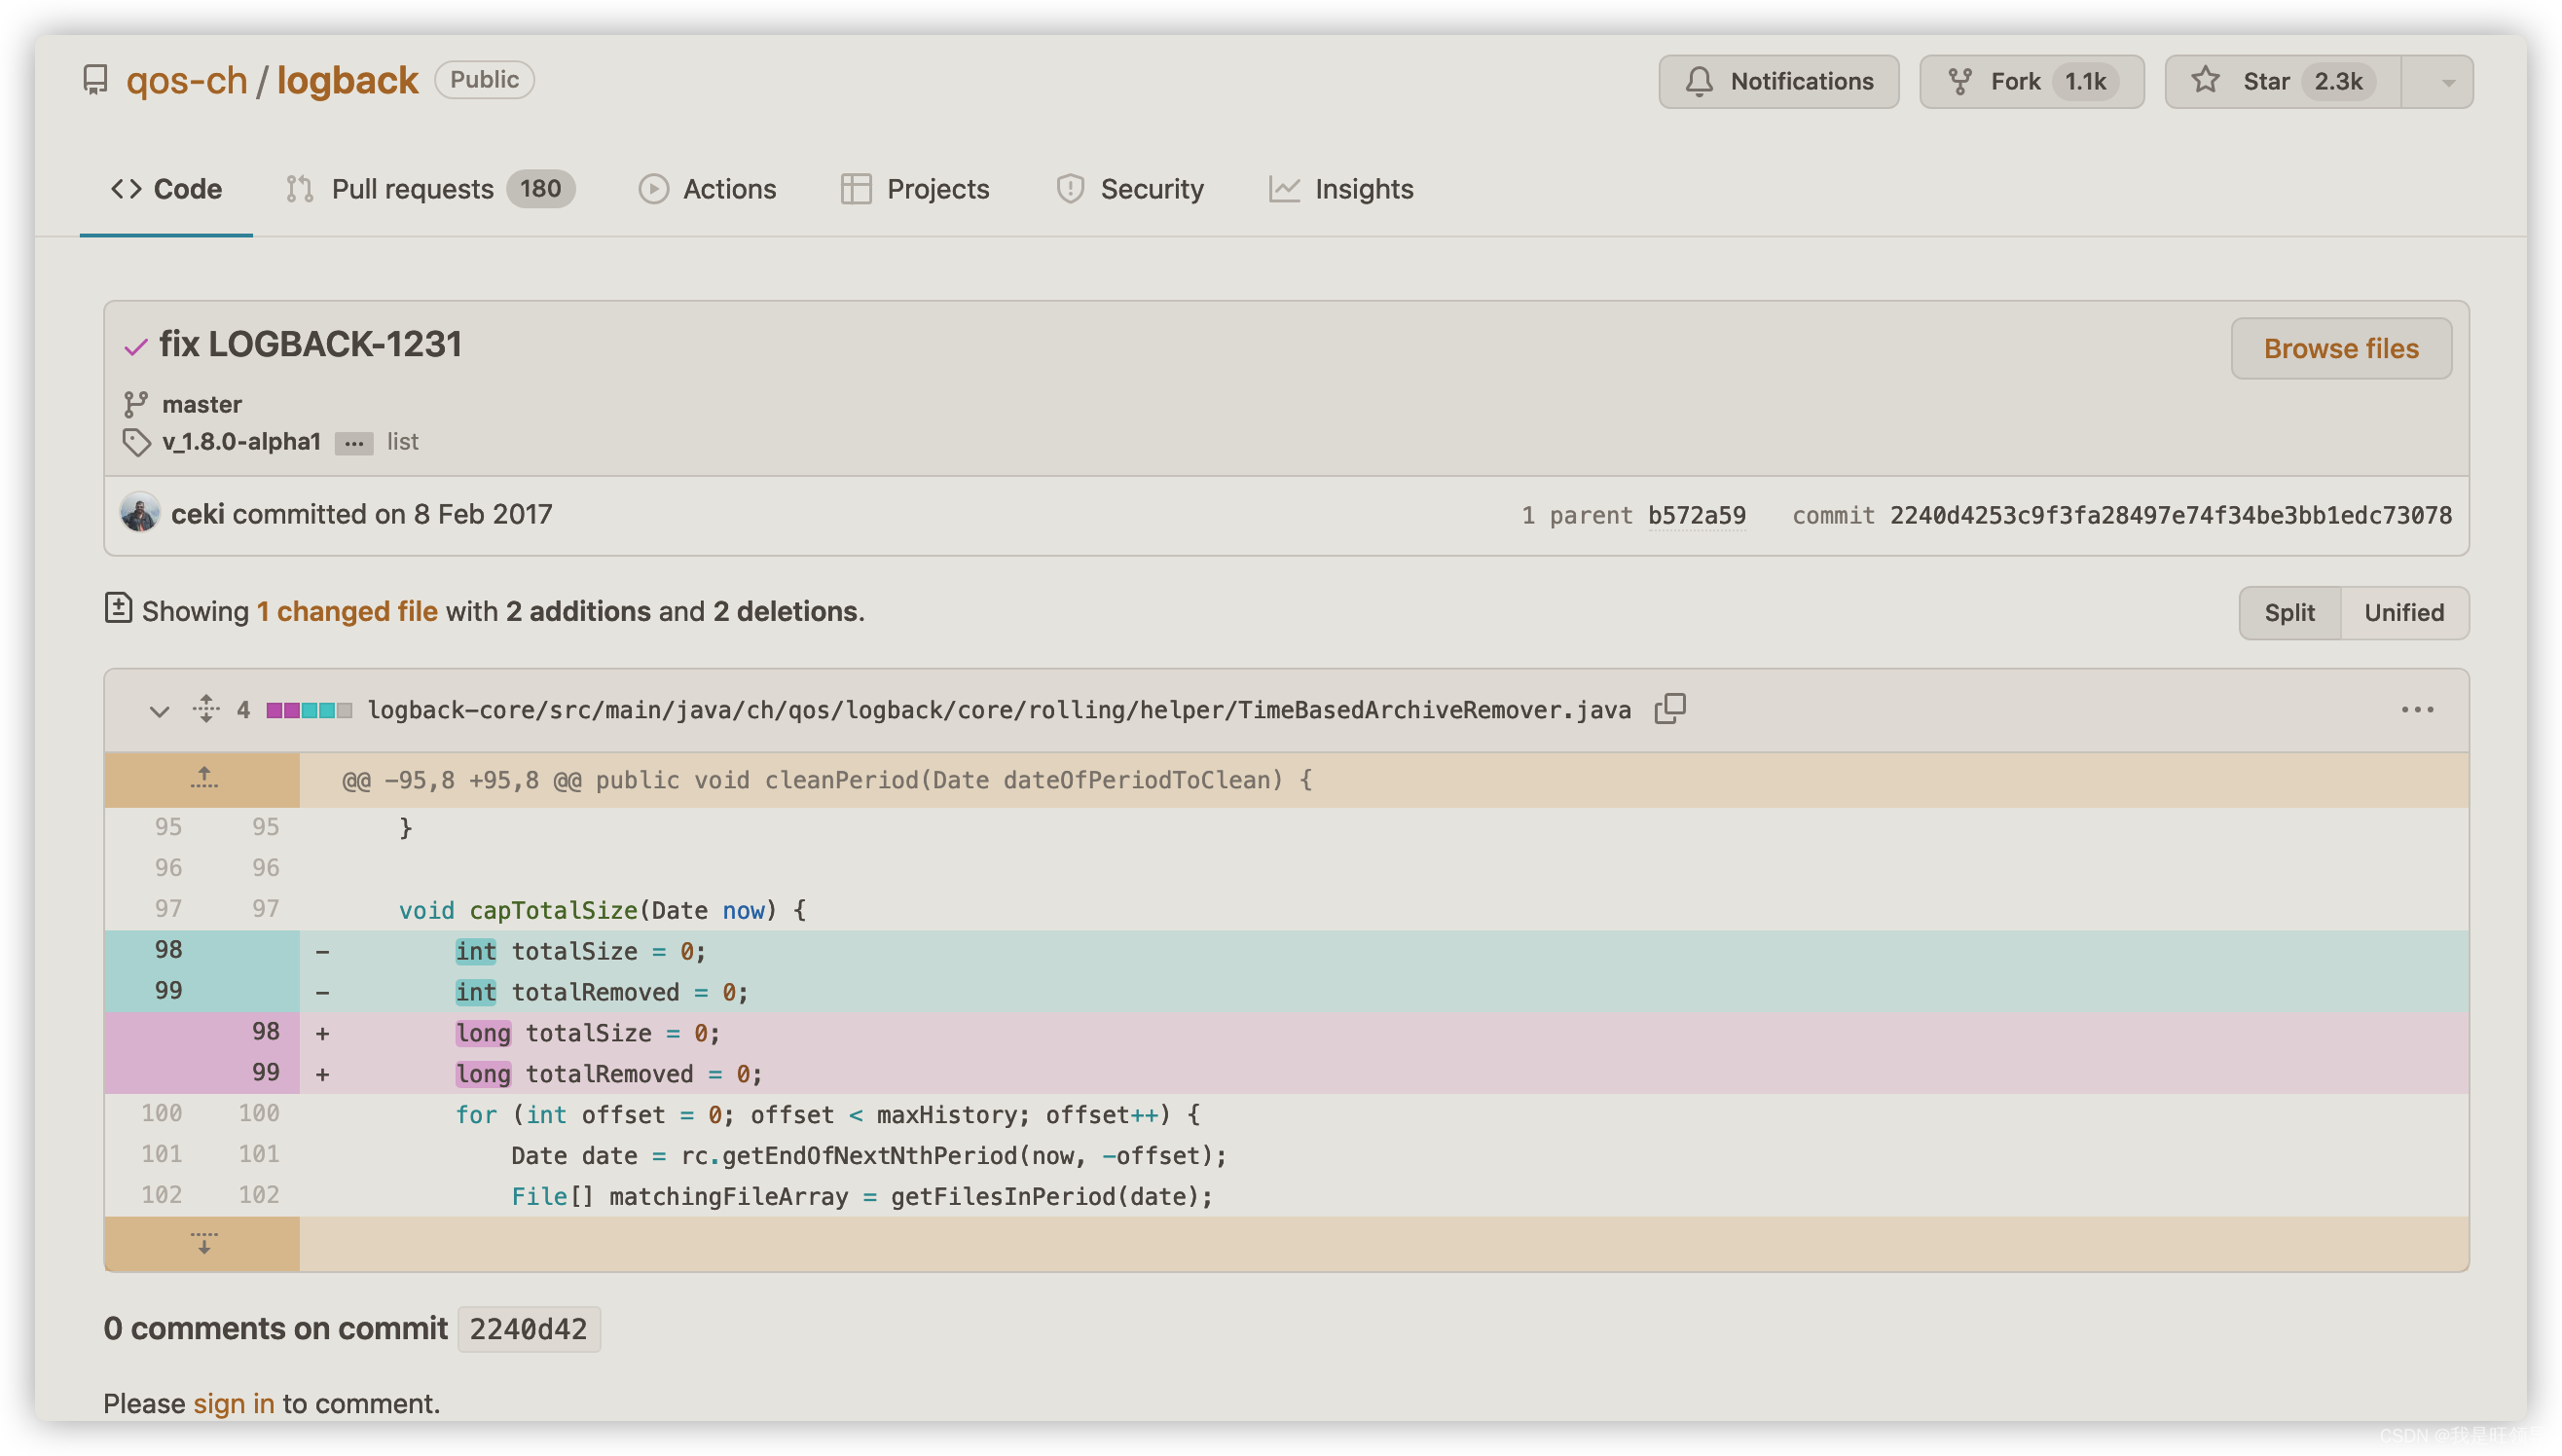The image size is (2562, 1456).
Task: Select added line number 99
Action: 265,1072
